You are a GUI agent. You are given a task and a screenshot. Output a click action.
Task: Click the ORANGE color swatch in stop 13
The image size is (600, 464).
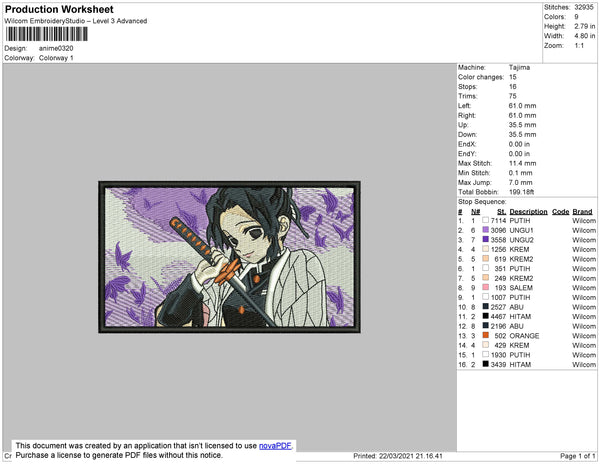(486, 335)
